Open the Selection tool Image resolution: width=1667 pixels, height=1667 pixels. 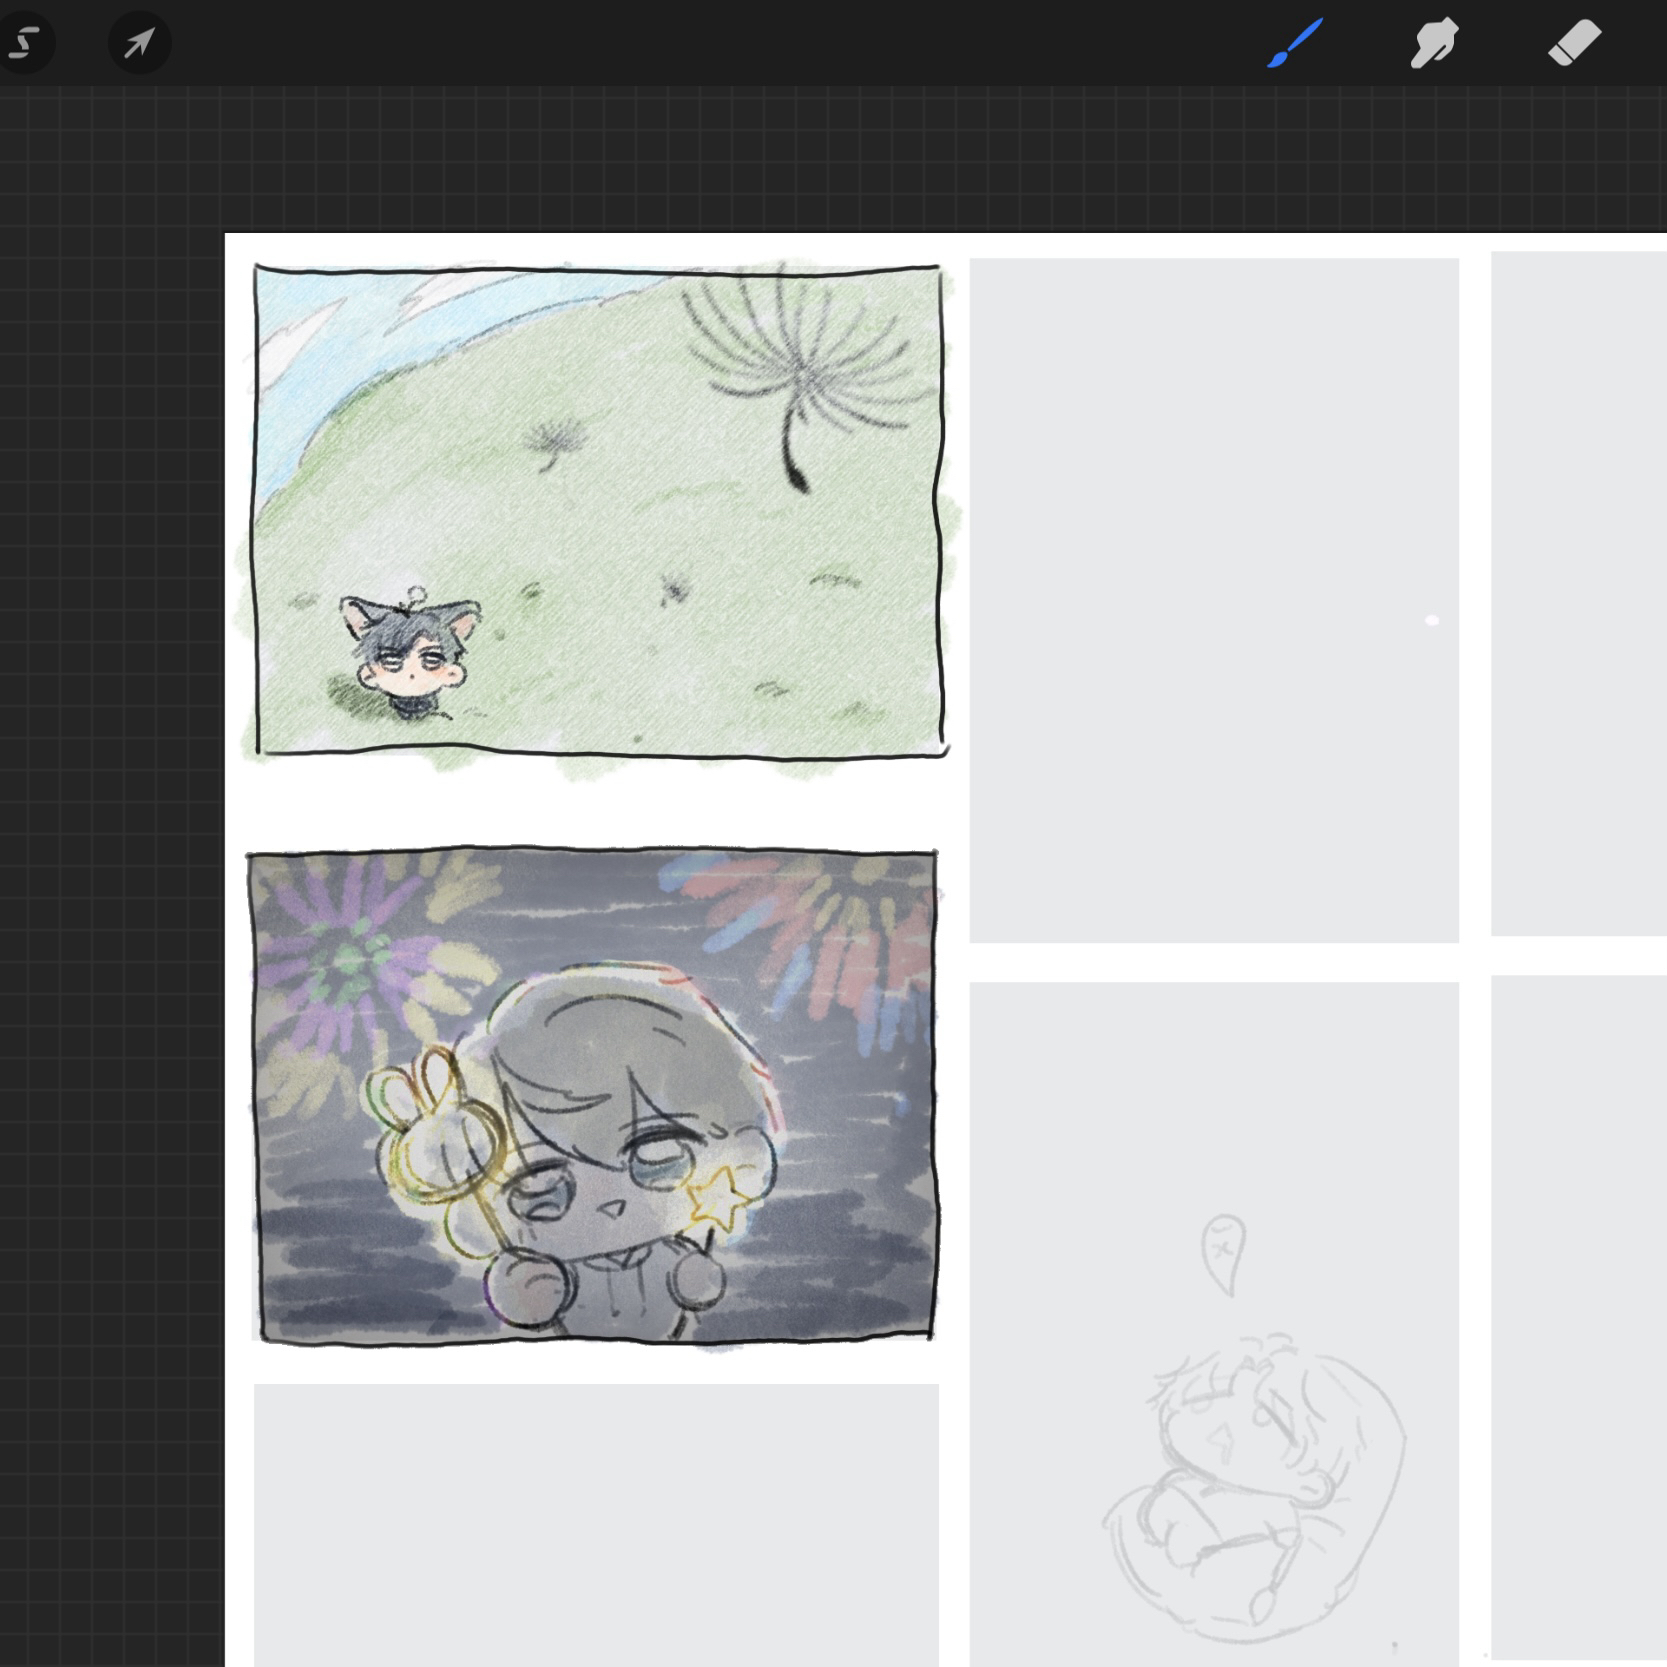(x=25, y=43)
